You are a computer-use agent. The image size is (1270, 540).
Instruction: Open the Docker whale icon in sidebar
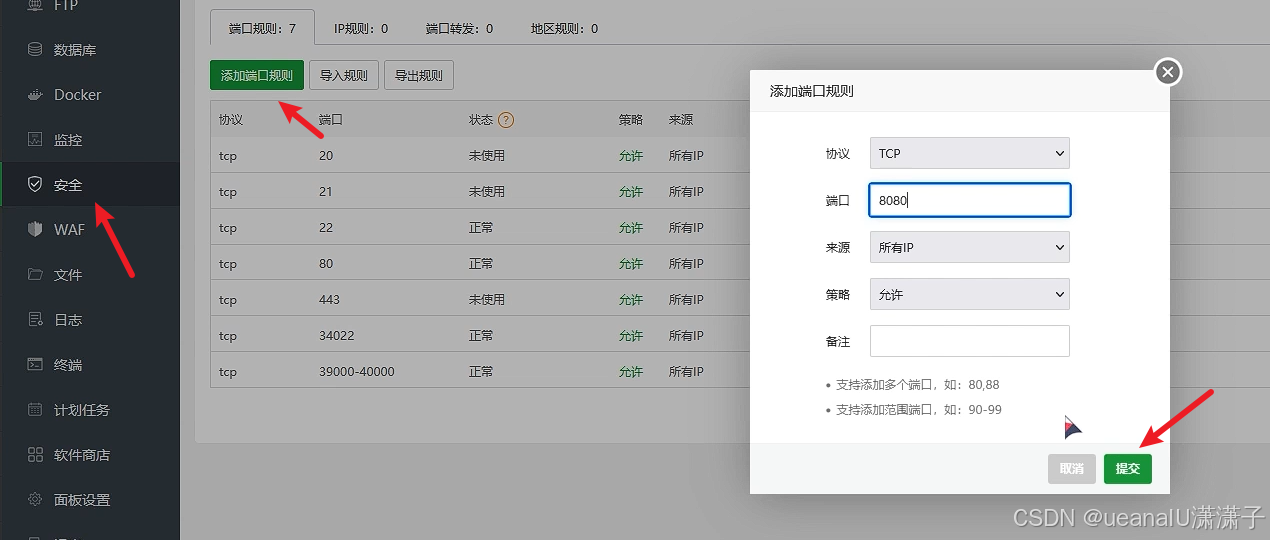pos(35,94)
